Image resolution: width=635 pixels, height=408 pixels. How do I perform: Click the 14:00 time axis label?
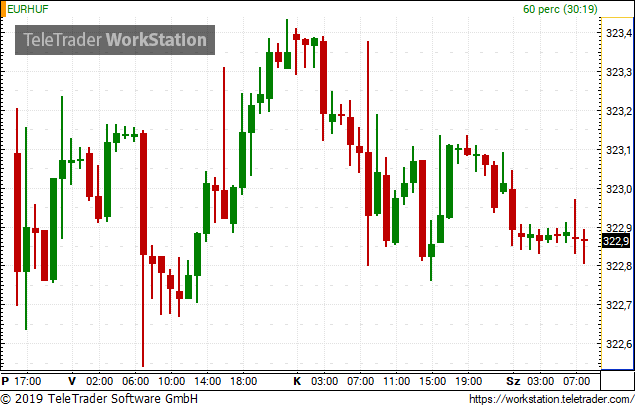click(x=207, y=381)
